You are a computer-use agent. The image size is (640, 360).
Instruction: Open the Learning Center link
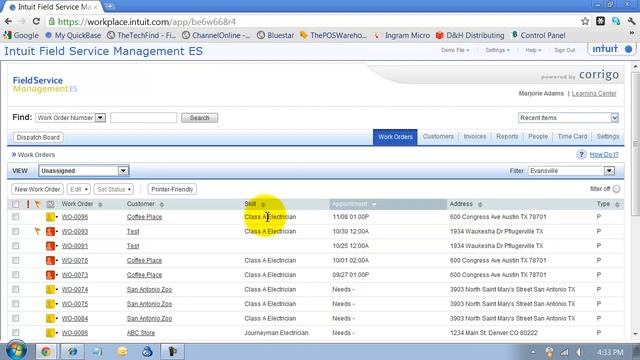point(594,93)
